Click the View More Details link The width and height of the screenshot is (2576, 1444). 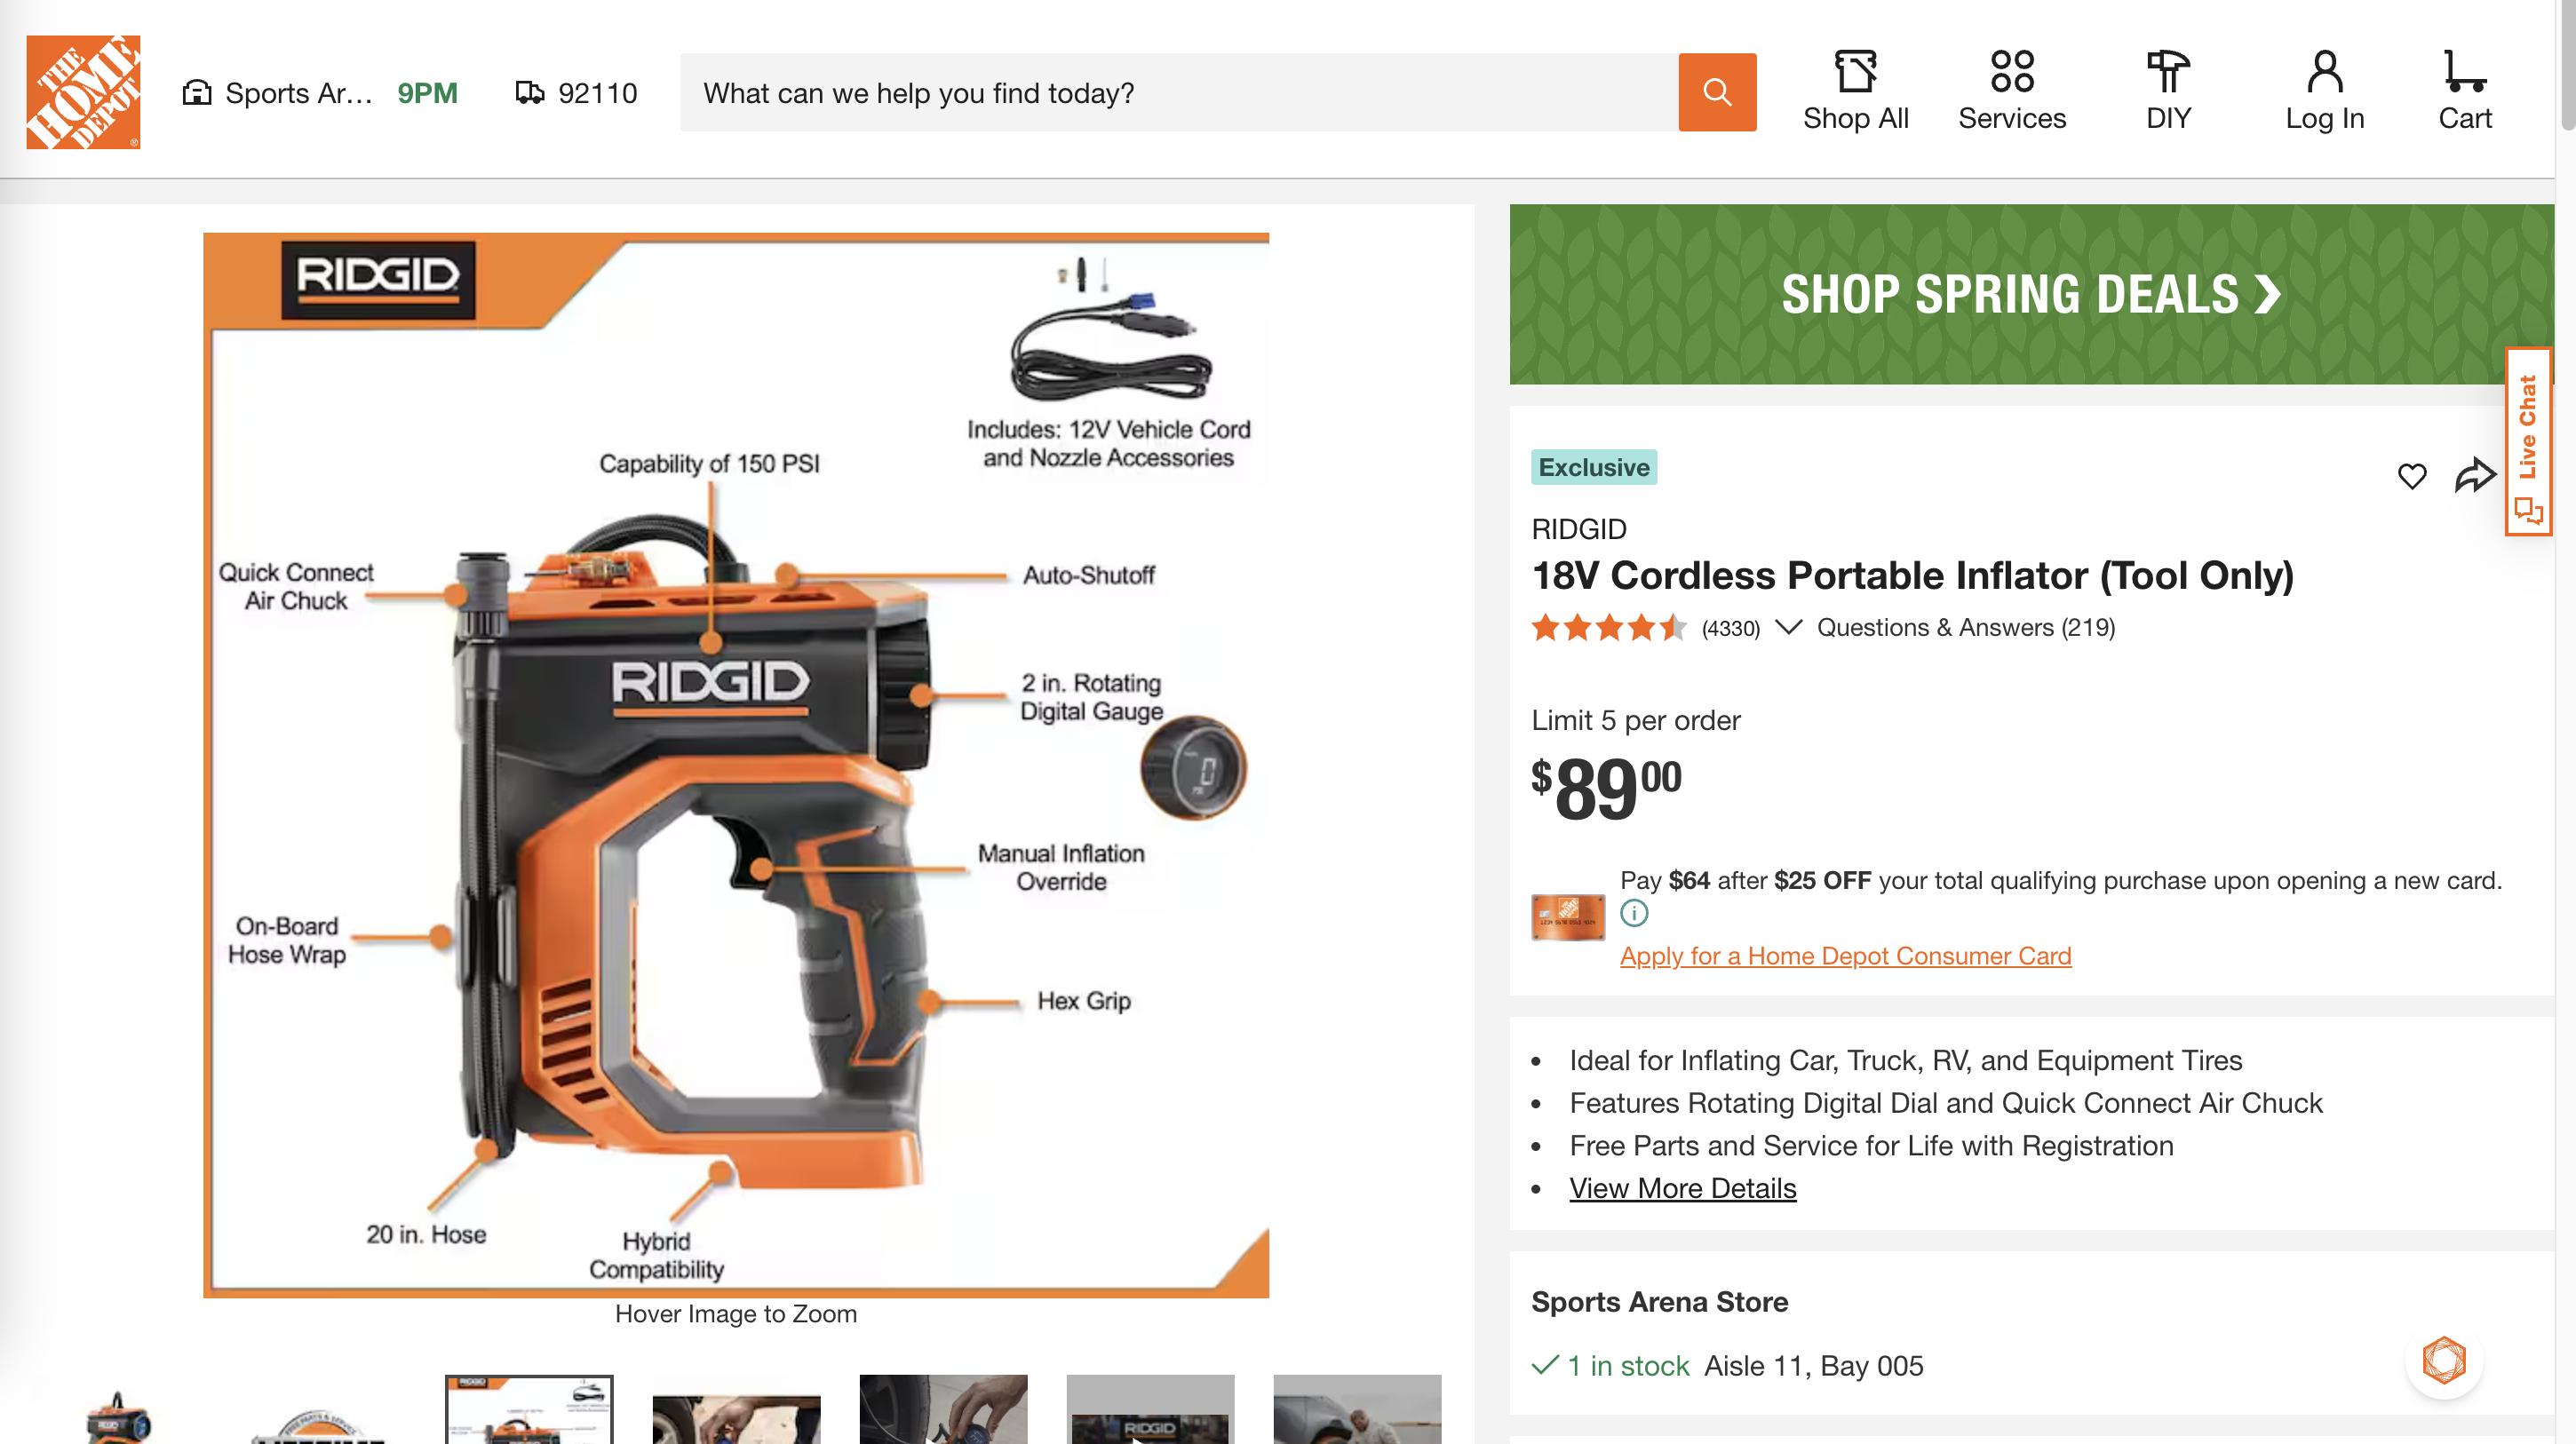click(1682, 1188)
